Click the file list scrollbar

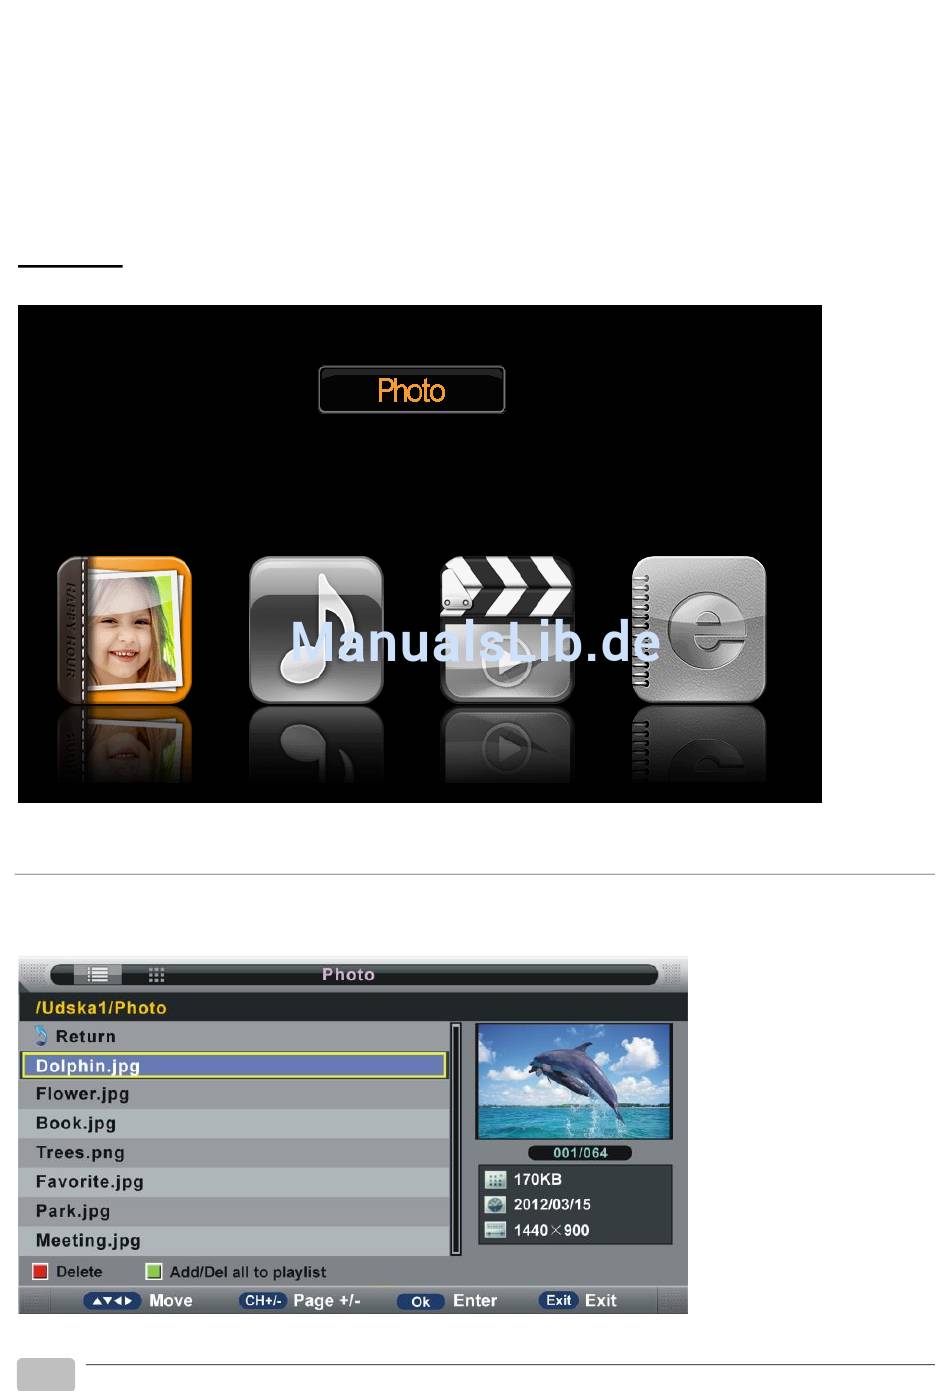(x=456, y=1138)
